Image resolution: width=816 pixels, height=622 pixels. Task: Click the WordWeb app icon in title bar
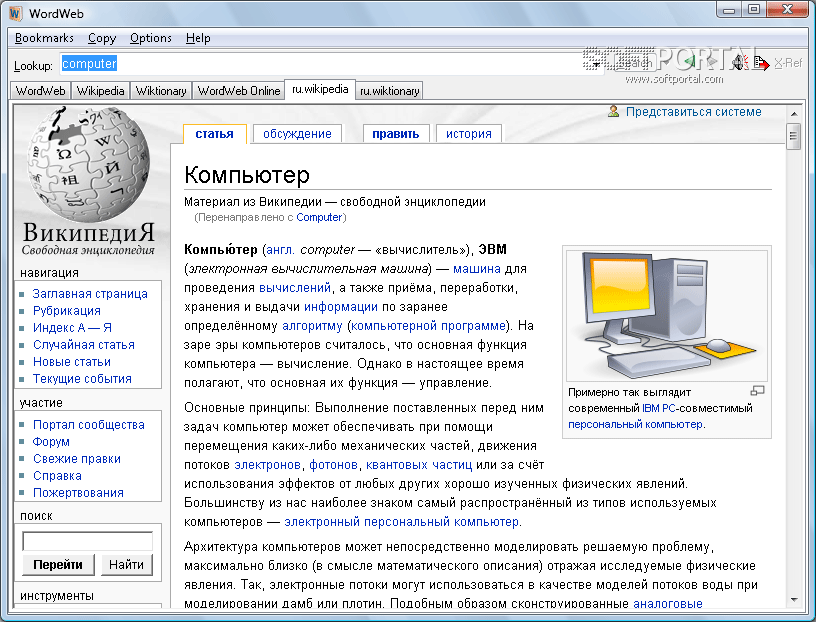(x=16, y=13)
